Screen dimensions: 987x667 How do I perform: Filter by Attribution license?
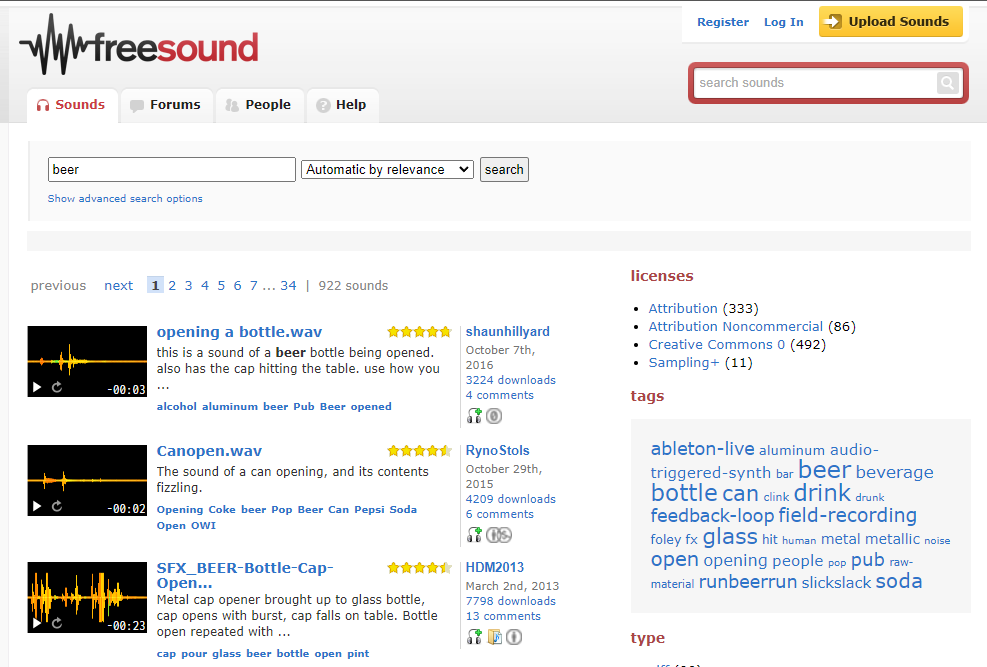click(683, 308)
